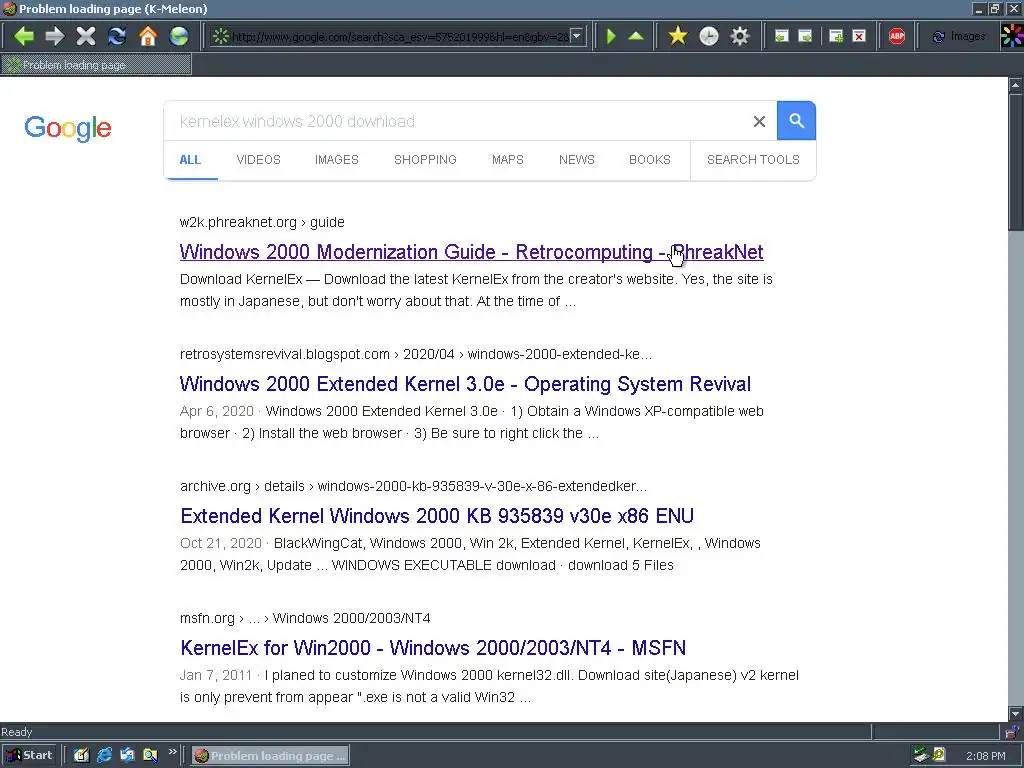The width and height of the screenshot is (1024, 768).
Task: Click the K-Meleon throbber icon
Action: pos(1012,36)
